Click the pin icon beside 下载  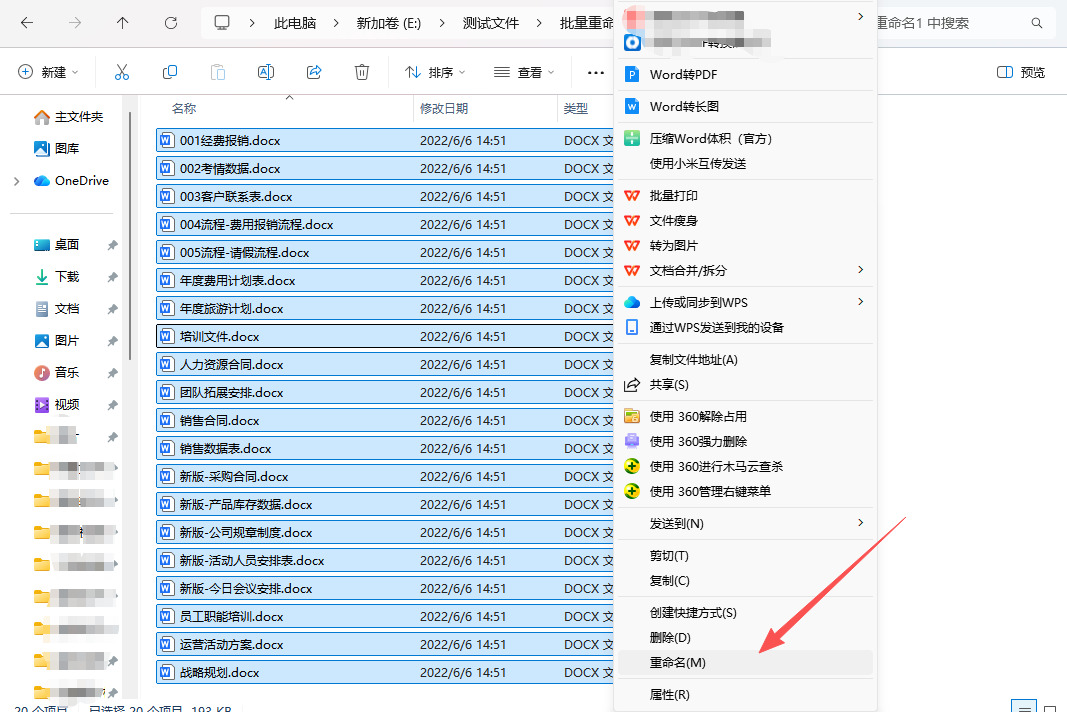click(113, 277)
